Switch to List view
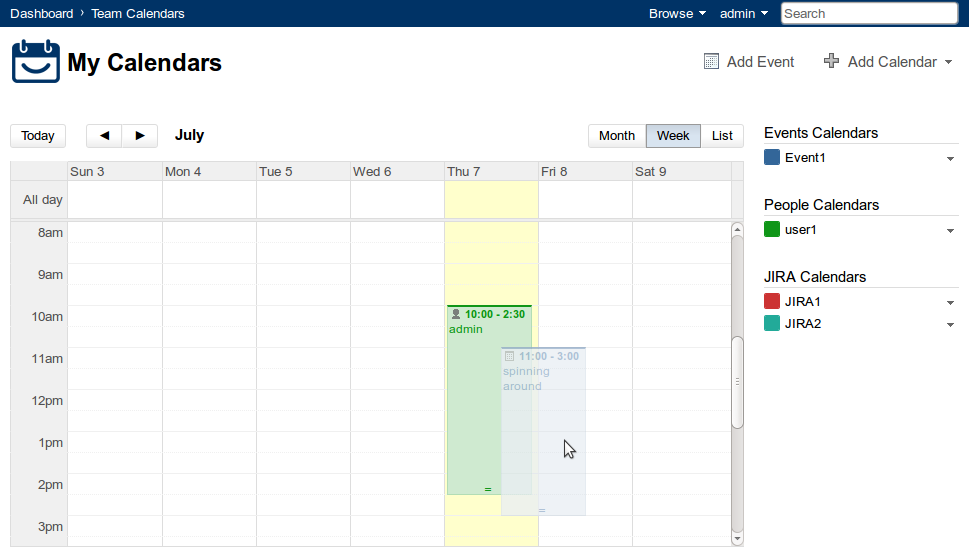 722,136
